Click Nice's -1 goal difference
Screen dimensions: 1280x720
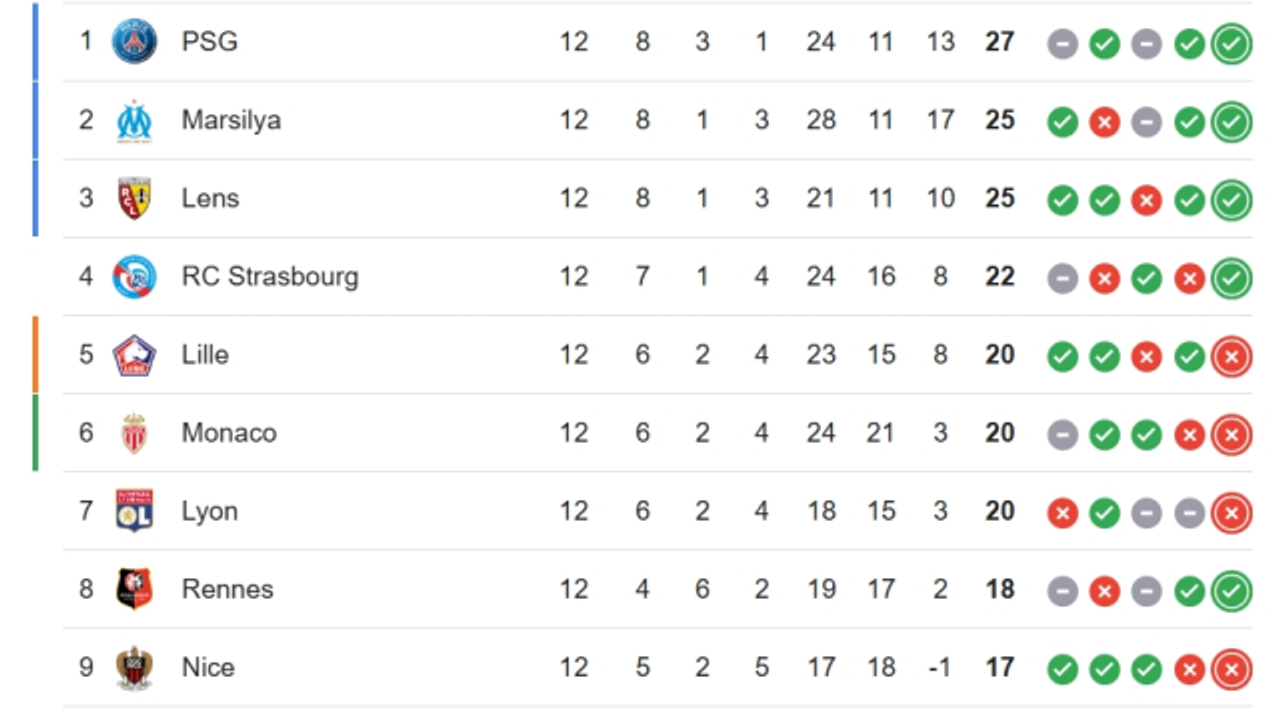[x=939, y=667]
